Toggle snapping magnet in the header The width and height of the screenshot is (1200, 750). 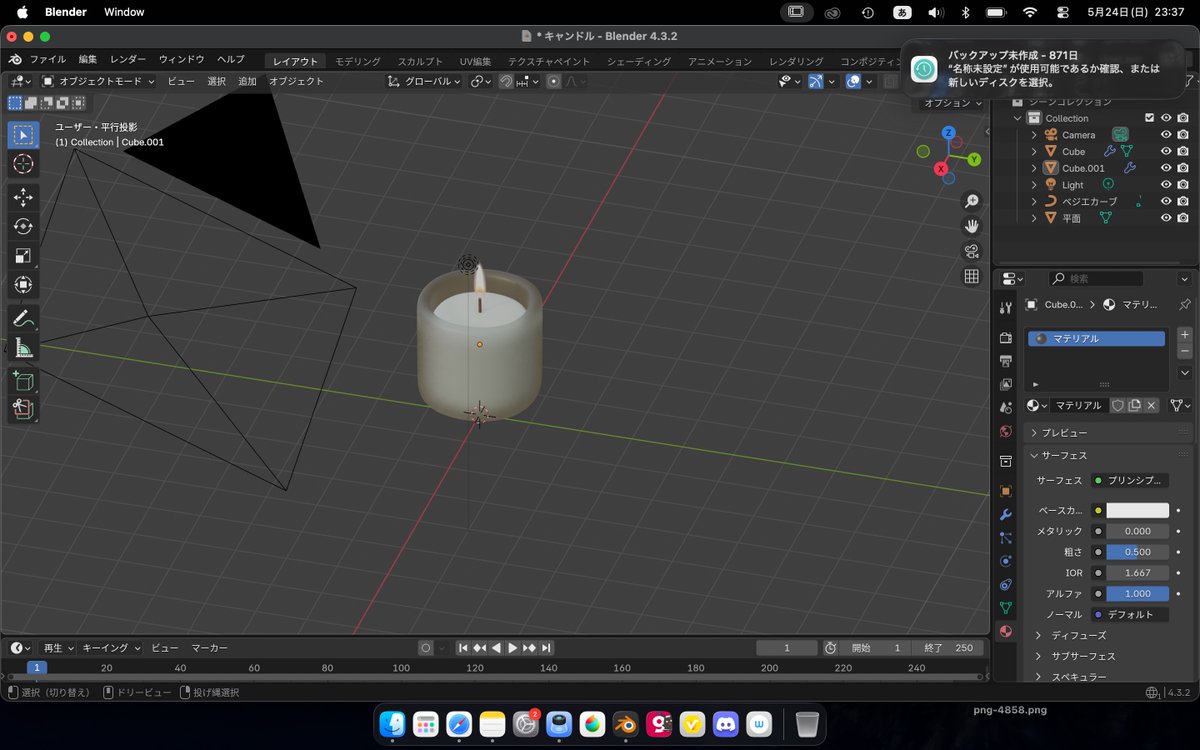tap(506, 81)
